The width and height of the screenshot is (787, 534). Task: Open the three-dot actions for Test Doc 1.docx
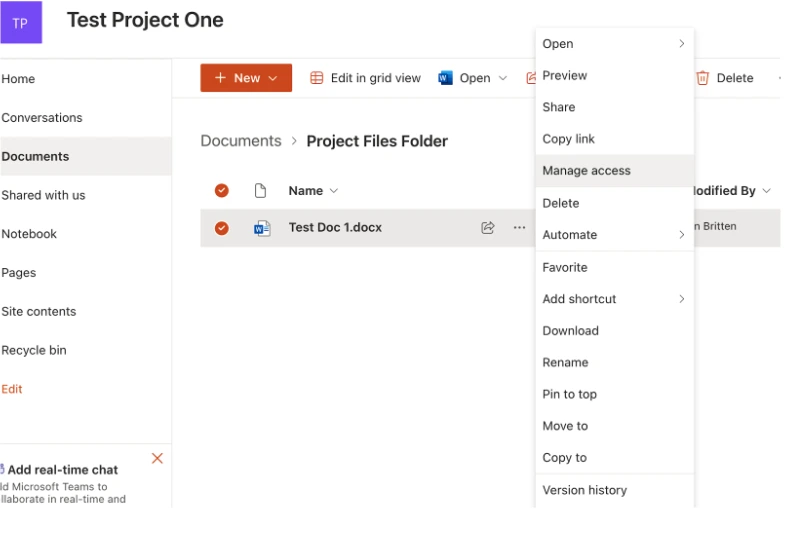pos(519,228)
